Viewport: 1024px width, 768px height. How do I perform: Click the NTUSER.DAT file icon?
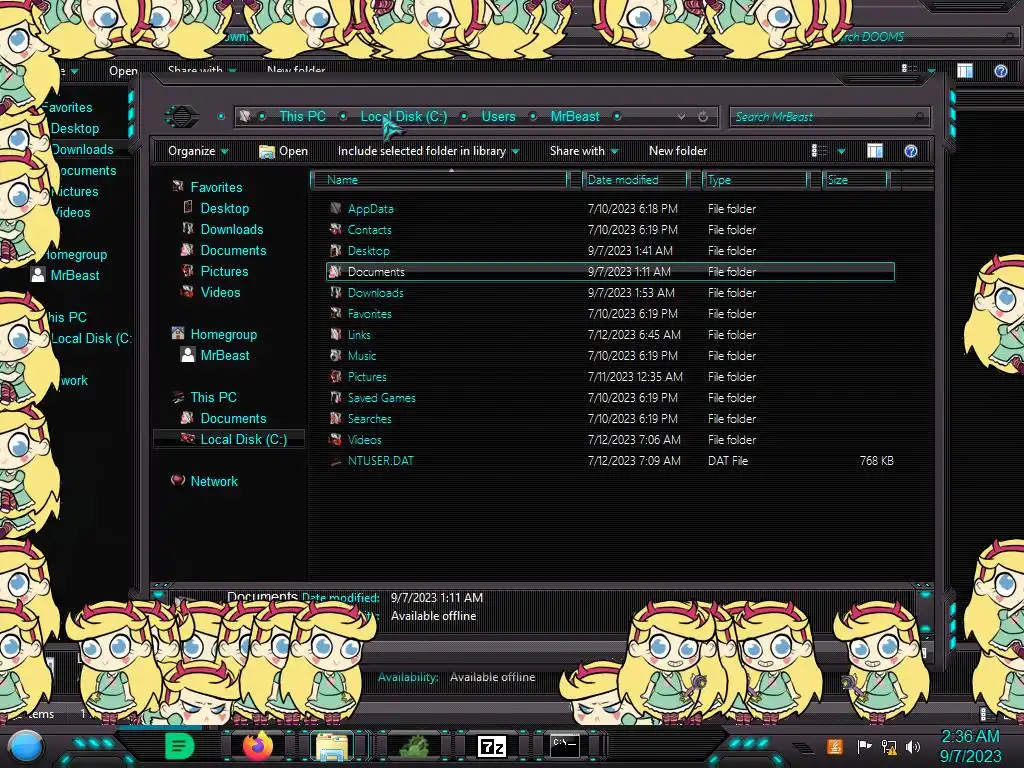click(336, 460)
